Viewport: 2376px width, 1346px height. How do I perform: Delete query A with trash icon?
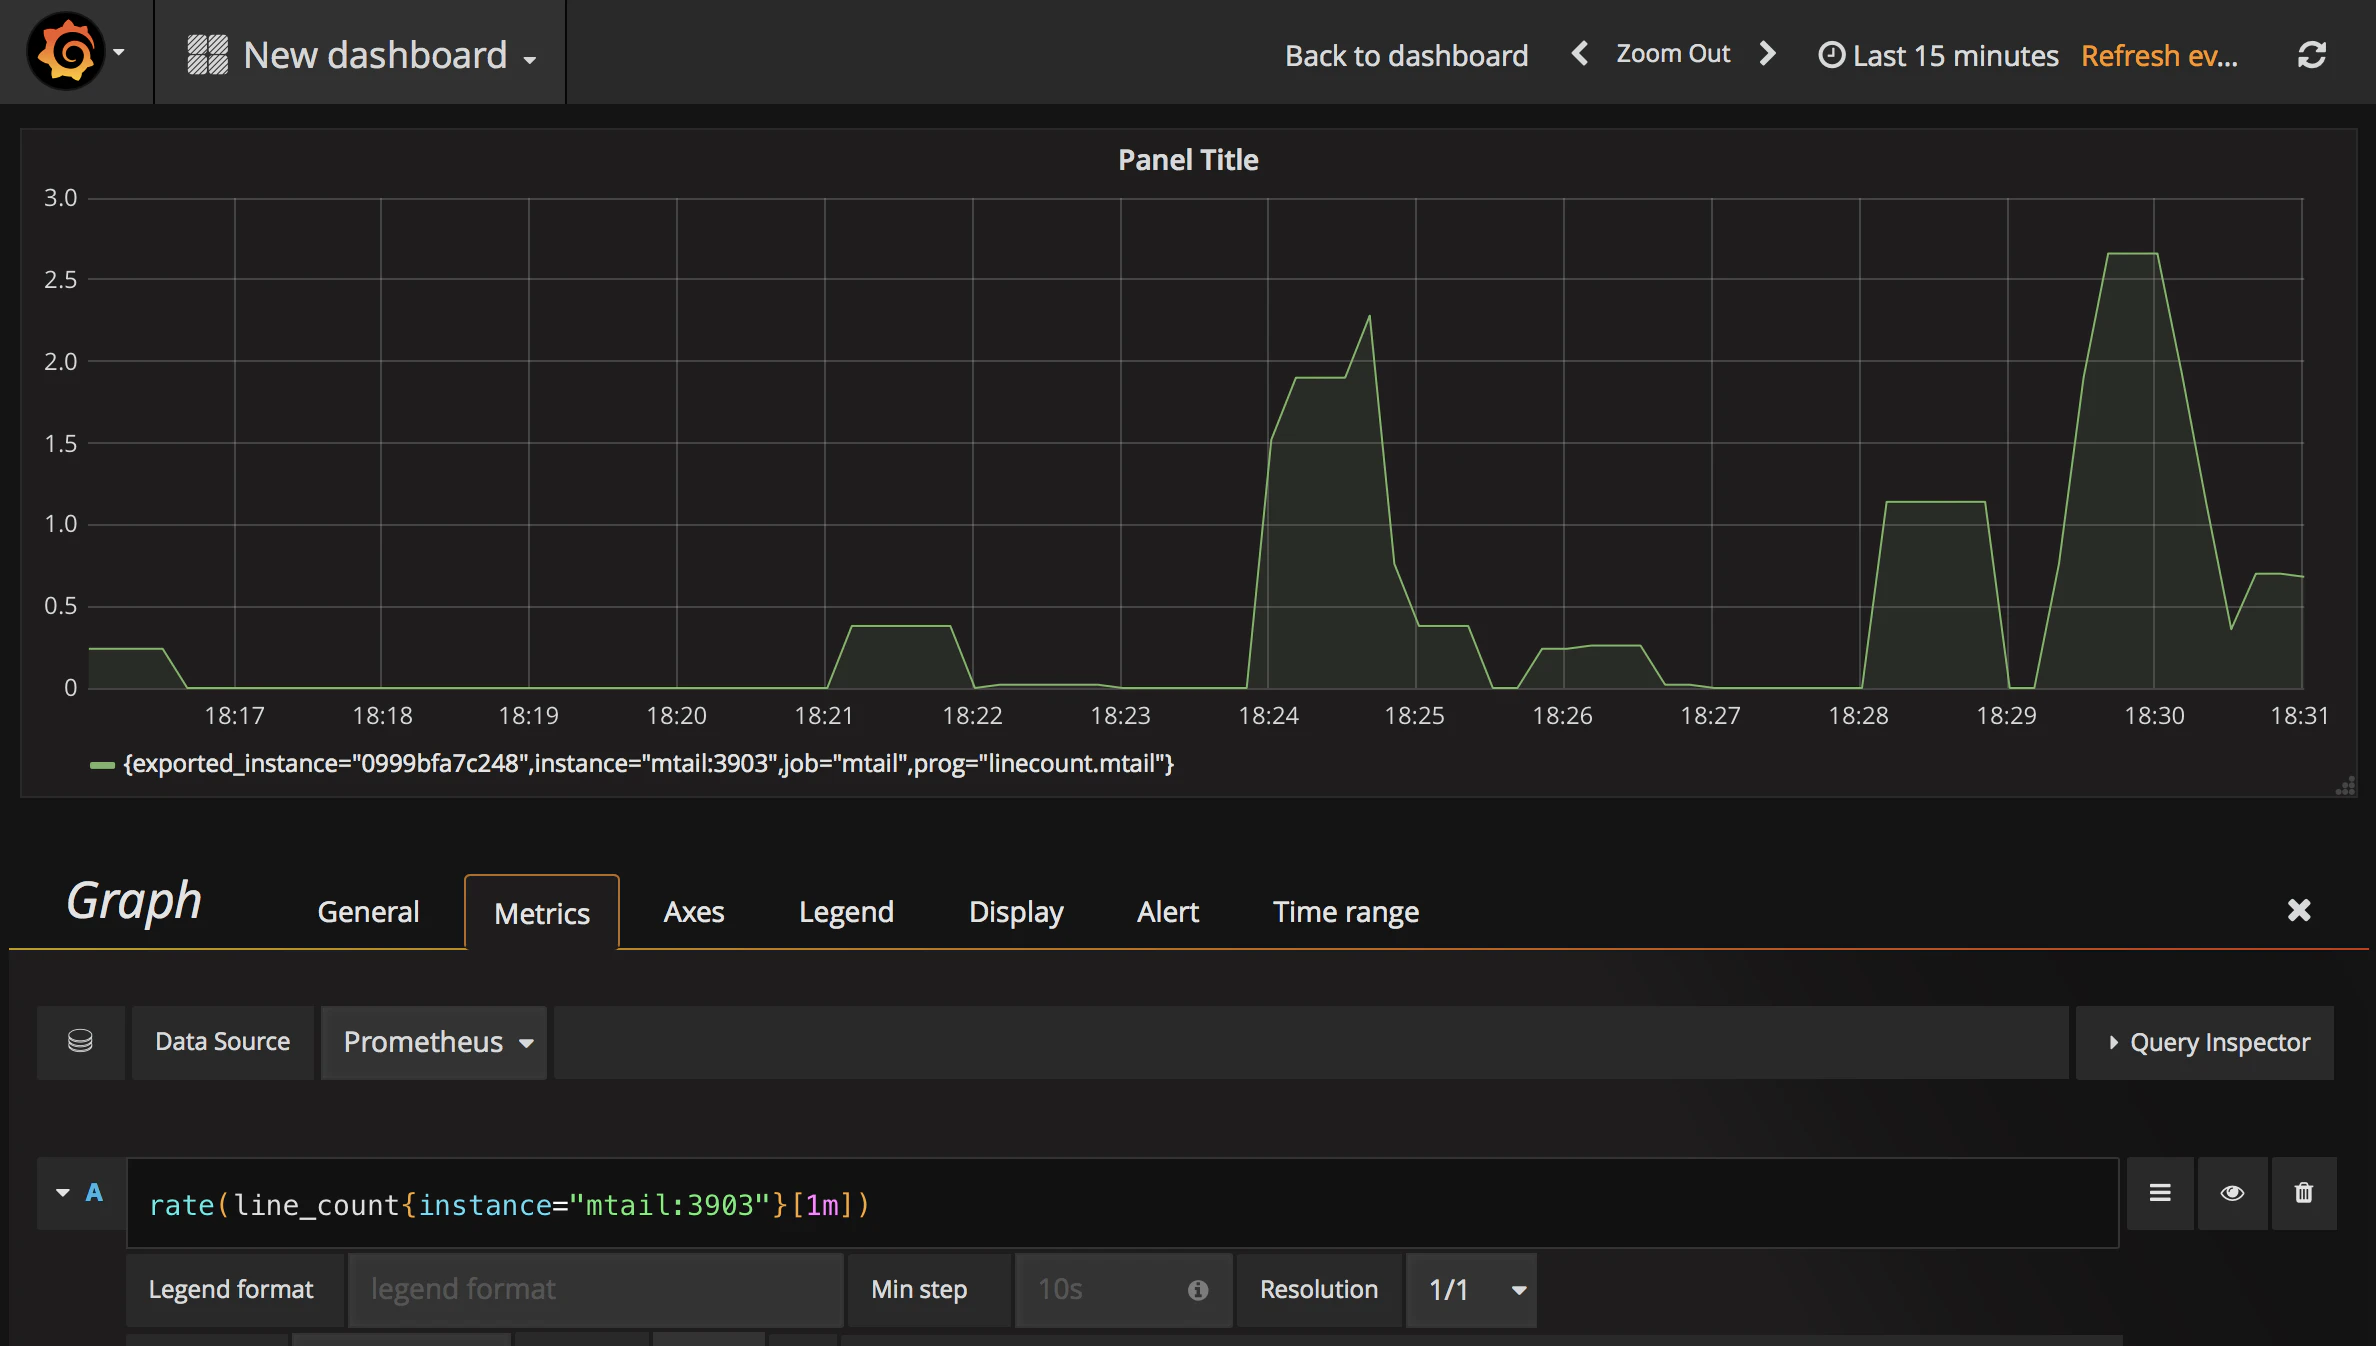coord(2304,1193)
